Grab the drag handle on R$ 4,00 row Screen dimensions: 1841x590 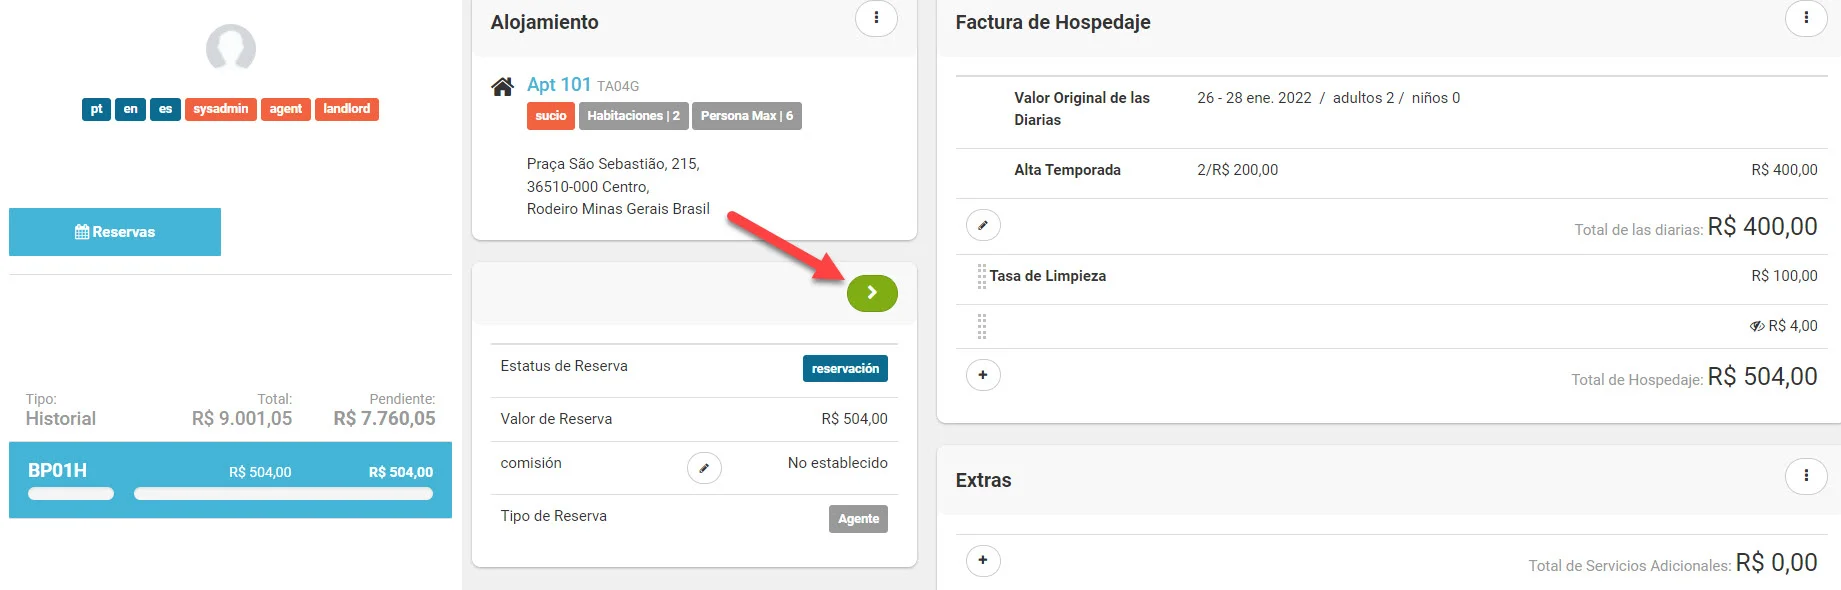(x=981, y=326)
